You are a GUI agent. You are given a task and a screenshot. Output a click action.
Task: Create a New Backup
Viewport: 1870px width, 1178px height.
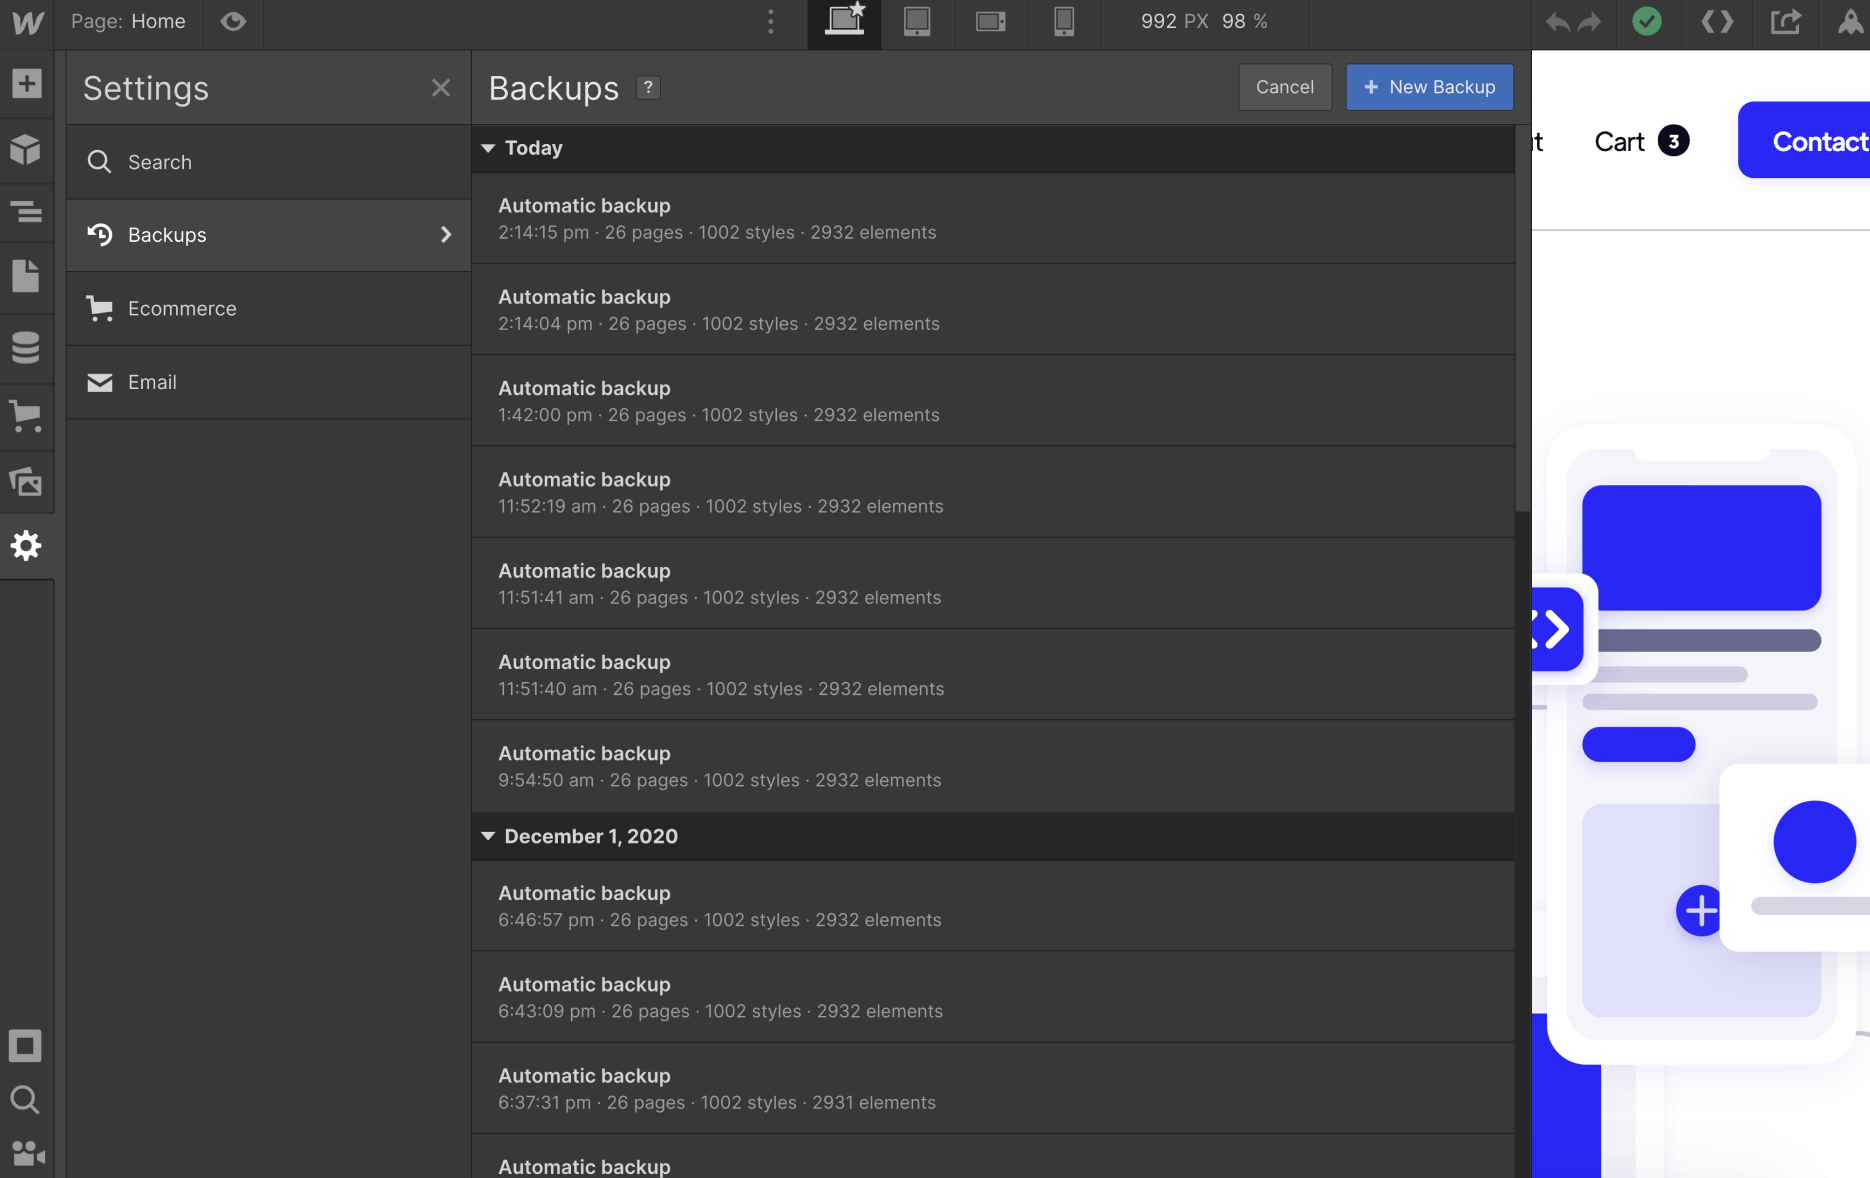tap(1430, 87)
